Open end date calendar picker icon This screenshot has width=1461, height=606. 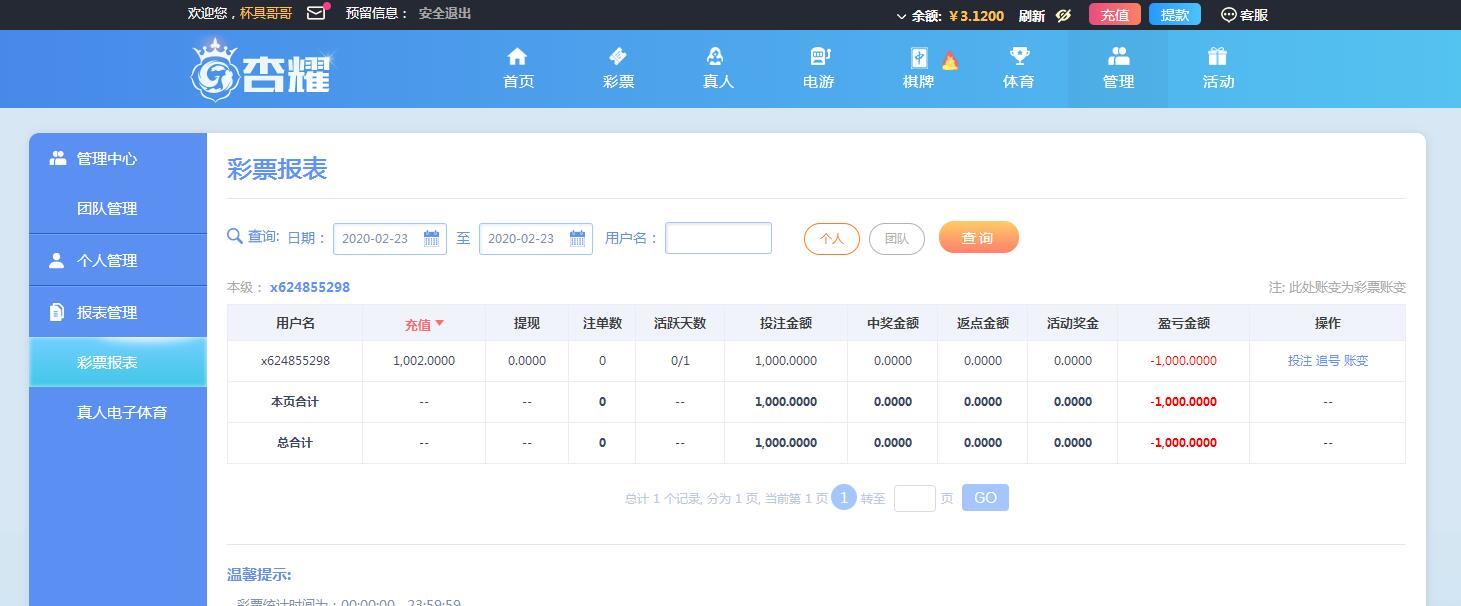577,238
